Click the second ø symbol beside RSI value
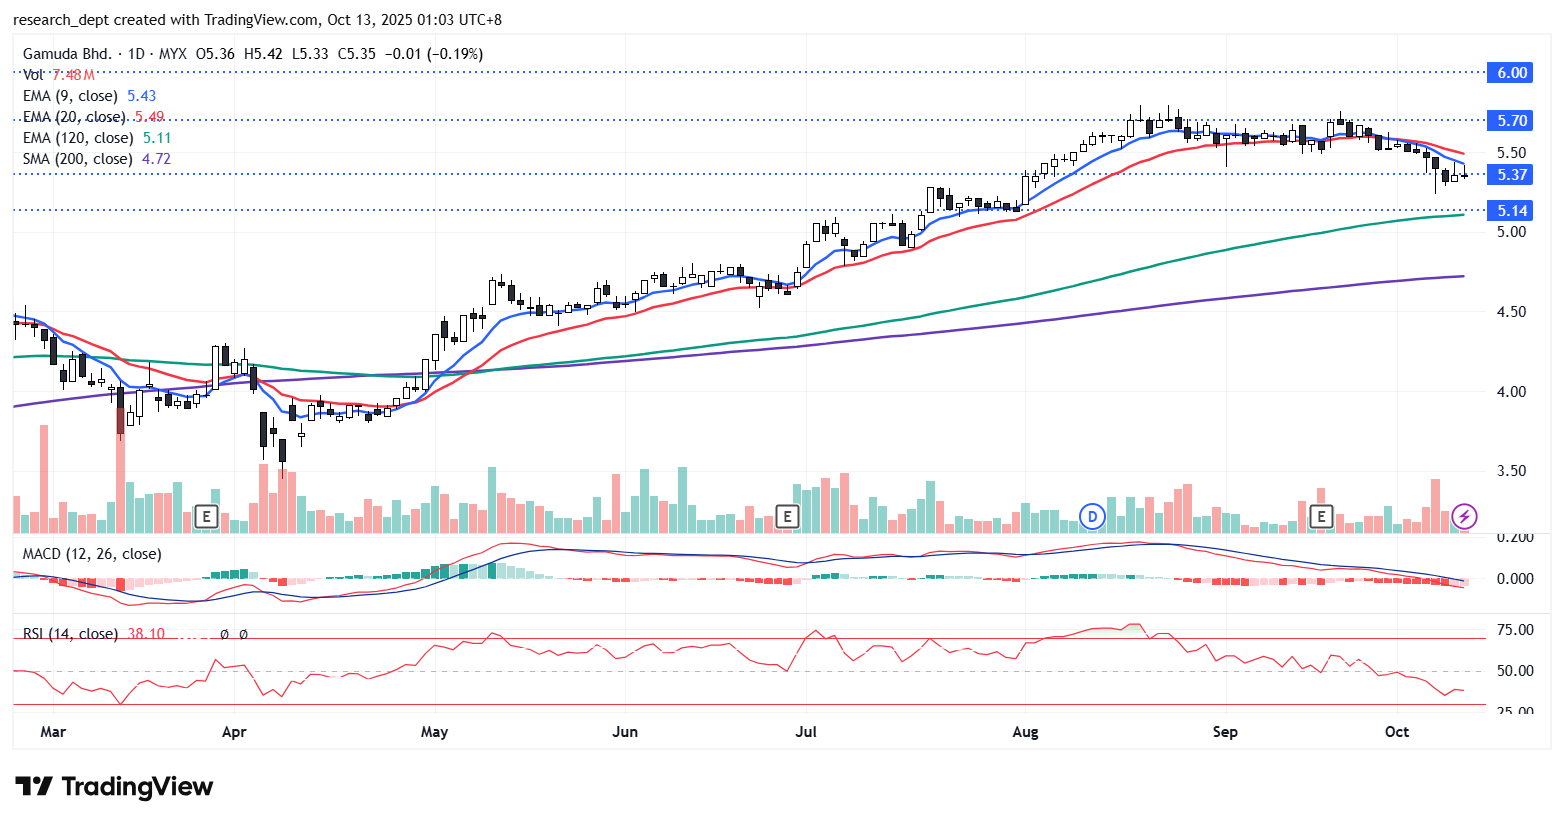The image size is (1564, 824). point(243,634)
